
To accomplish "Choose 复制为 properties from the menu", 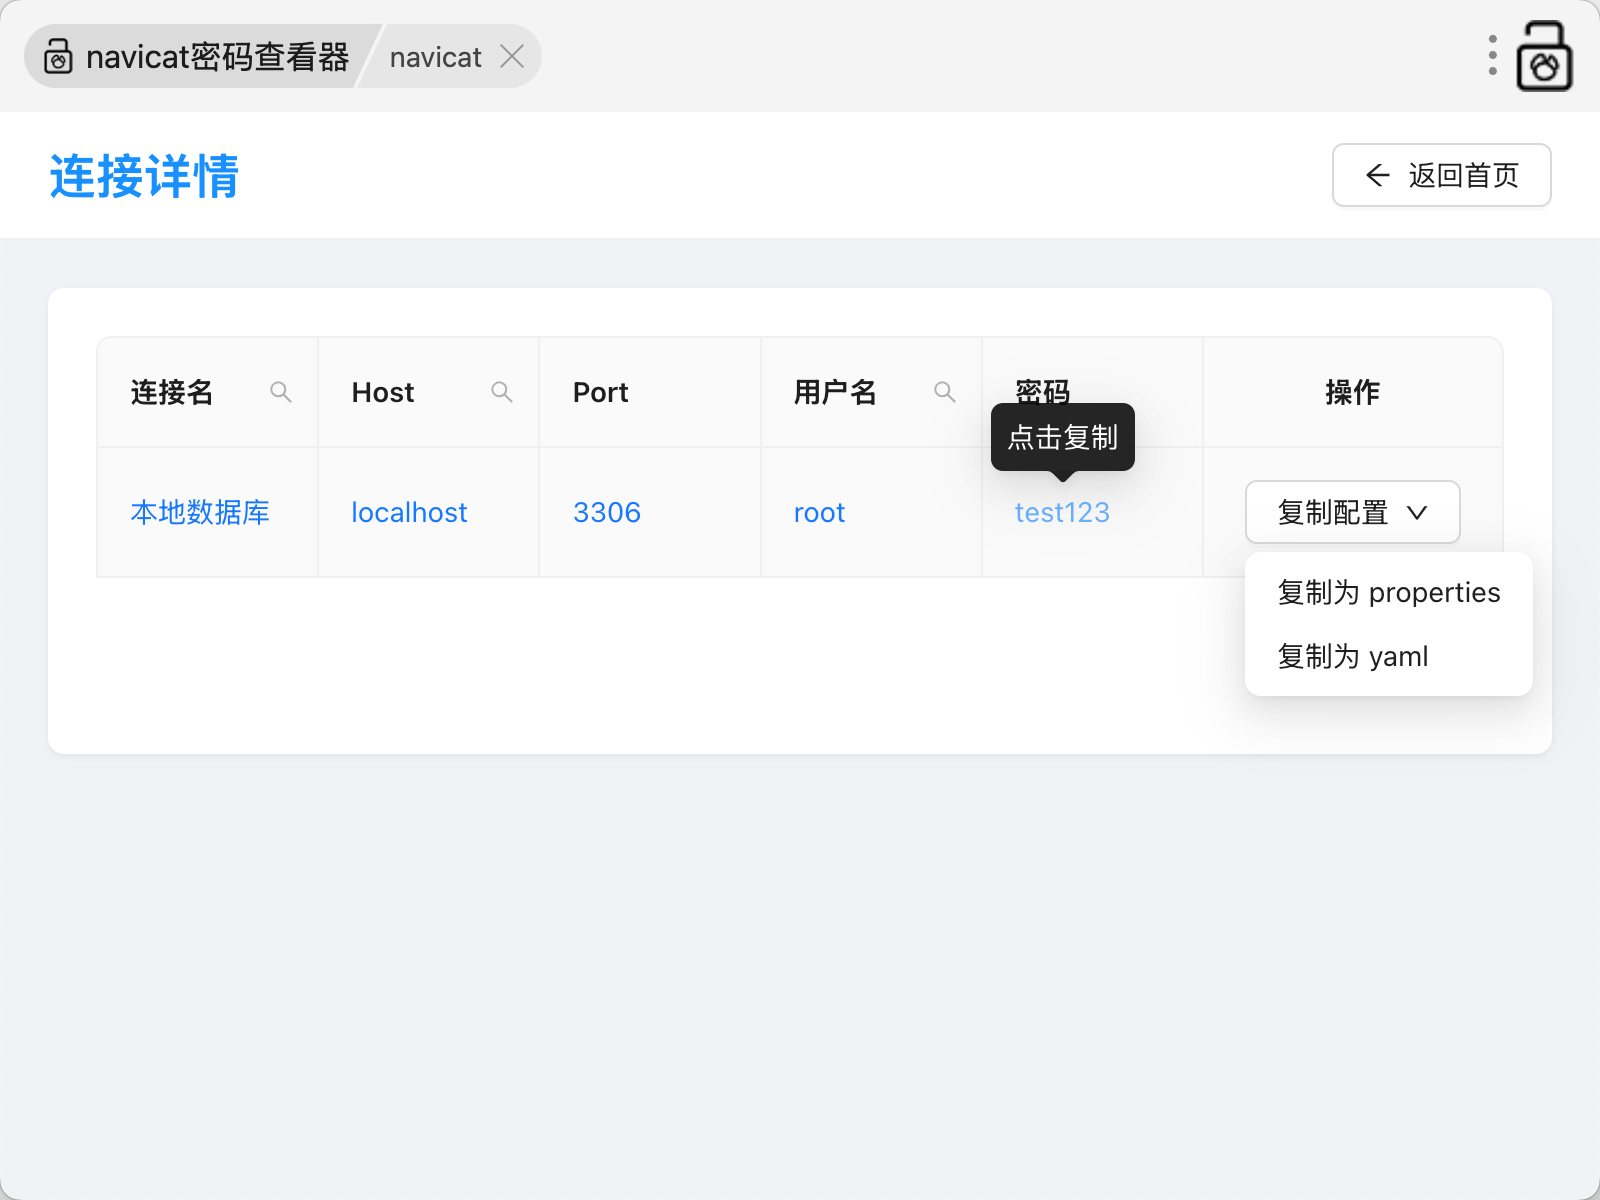I will pyautogui.click(x=1388, y=592).
